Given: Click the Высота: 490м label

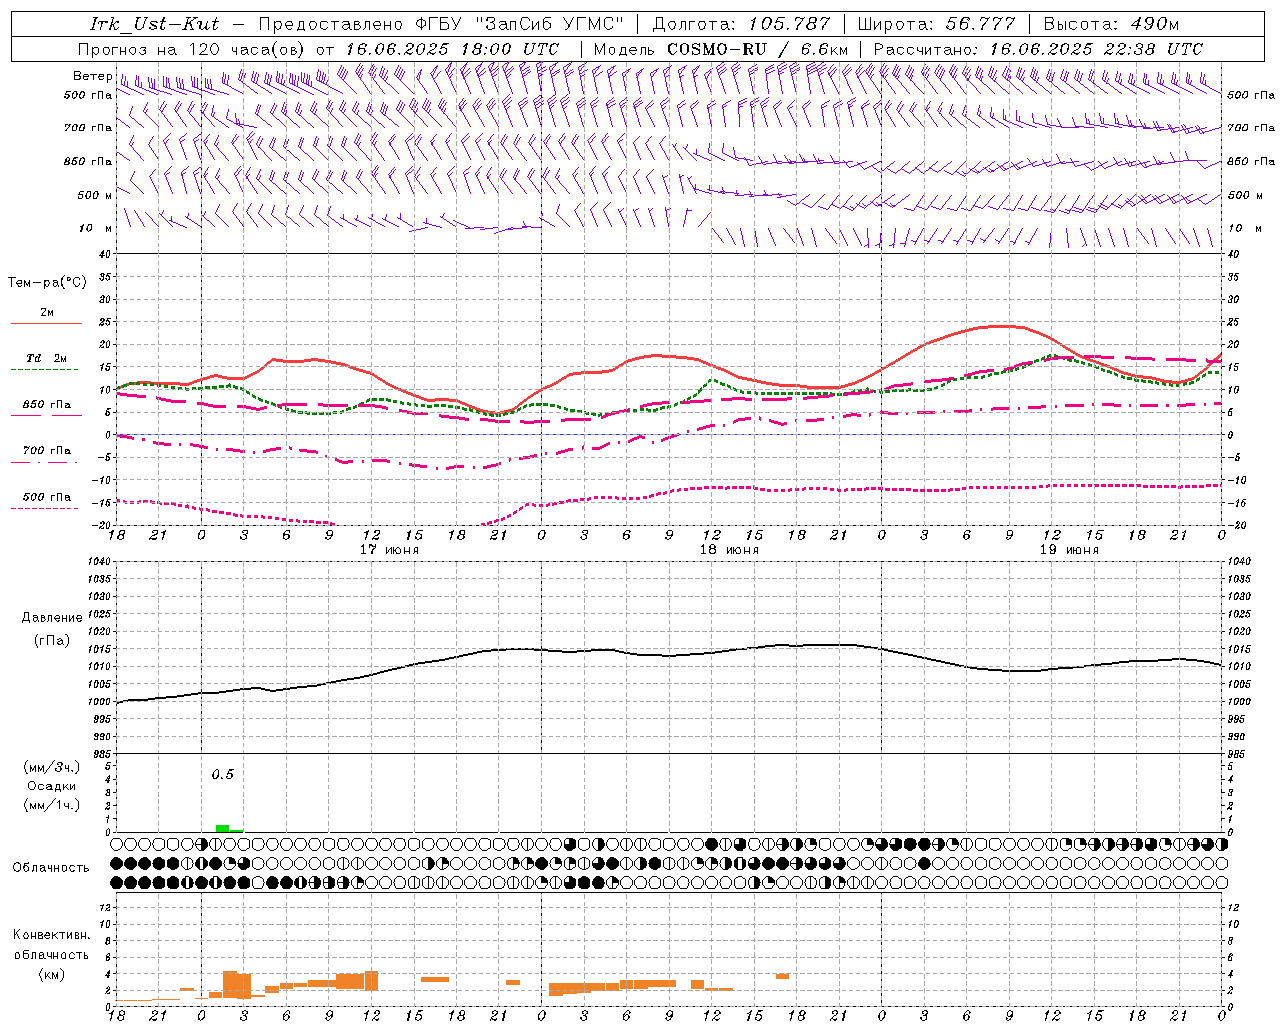Looking at the screenshot, I should pos(1111,24).
